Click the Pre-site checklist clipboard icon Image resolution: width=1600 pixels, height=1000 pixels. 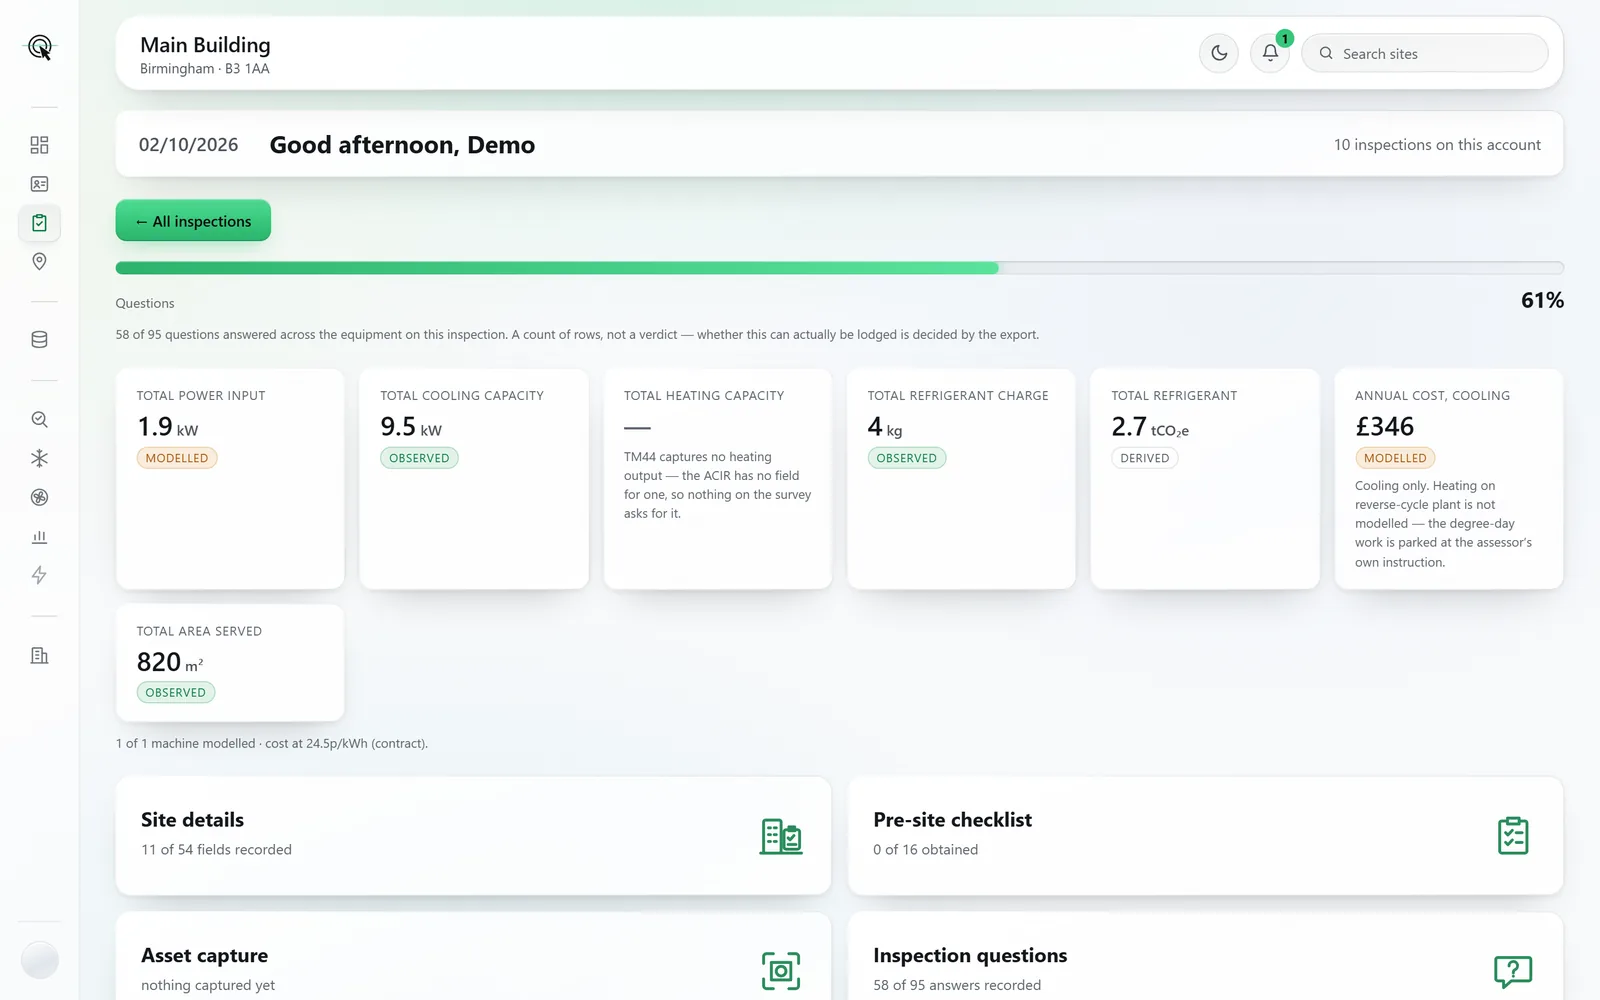click(1513, 836)
